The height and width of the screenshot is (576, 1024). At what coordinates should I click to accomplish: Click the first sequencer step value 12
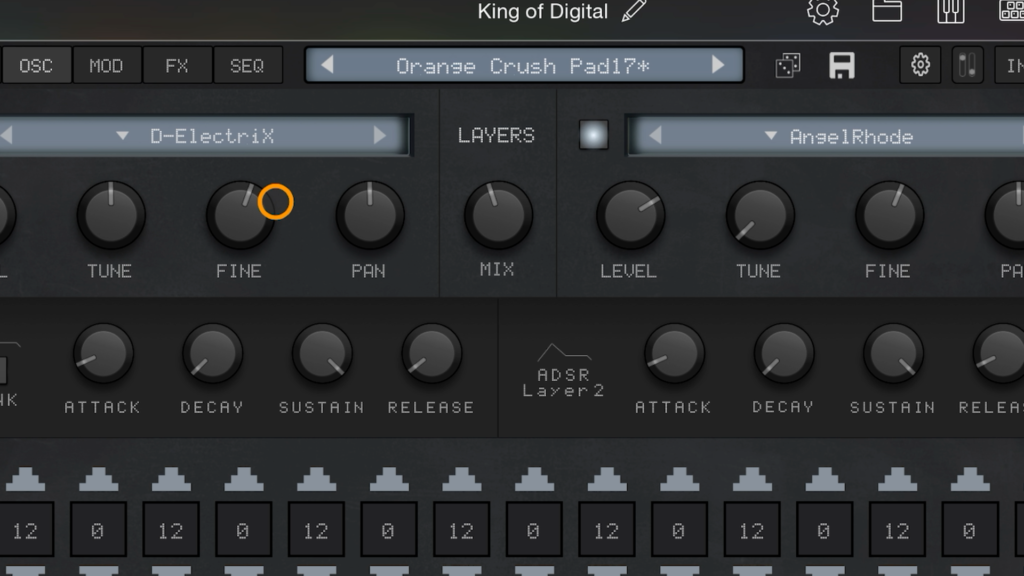tap(25, 531)
